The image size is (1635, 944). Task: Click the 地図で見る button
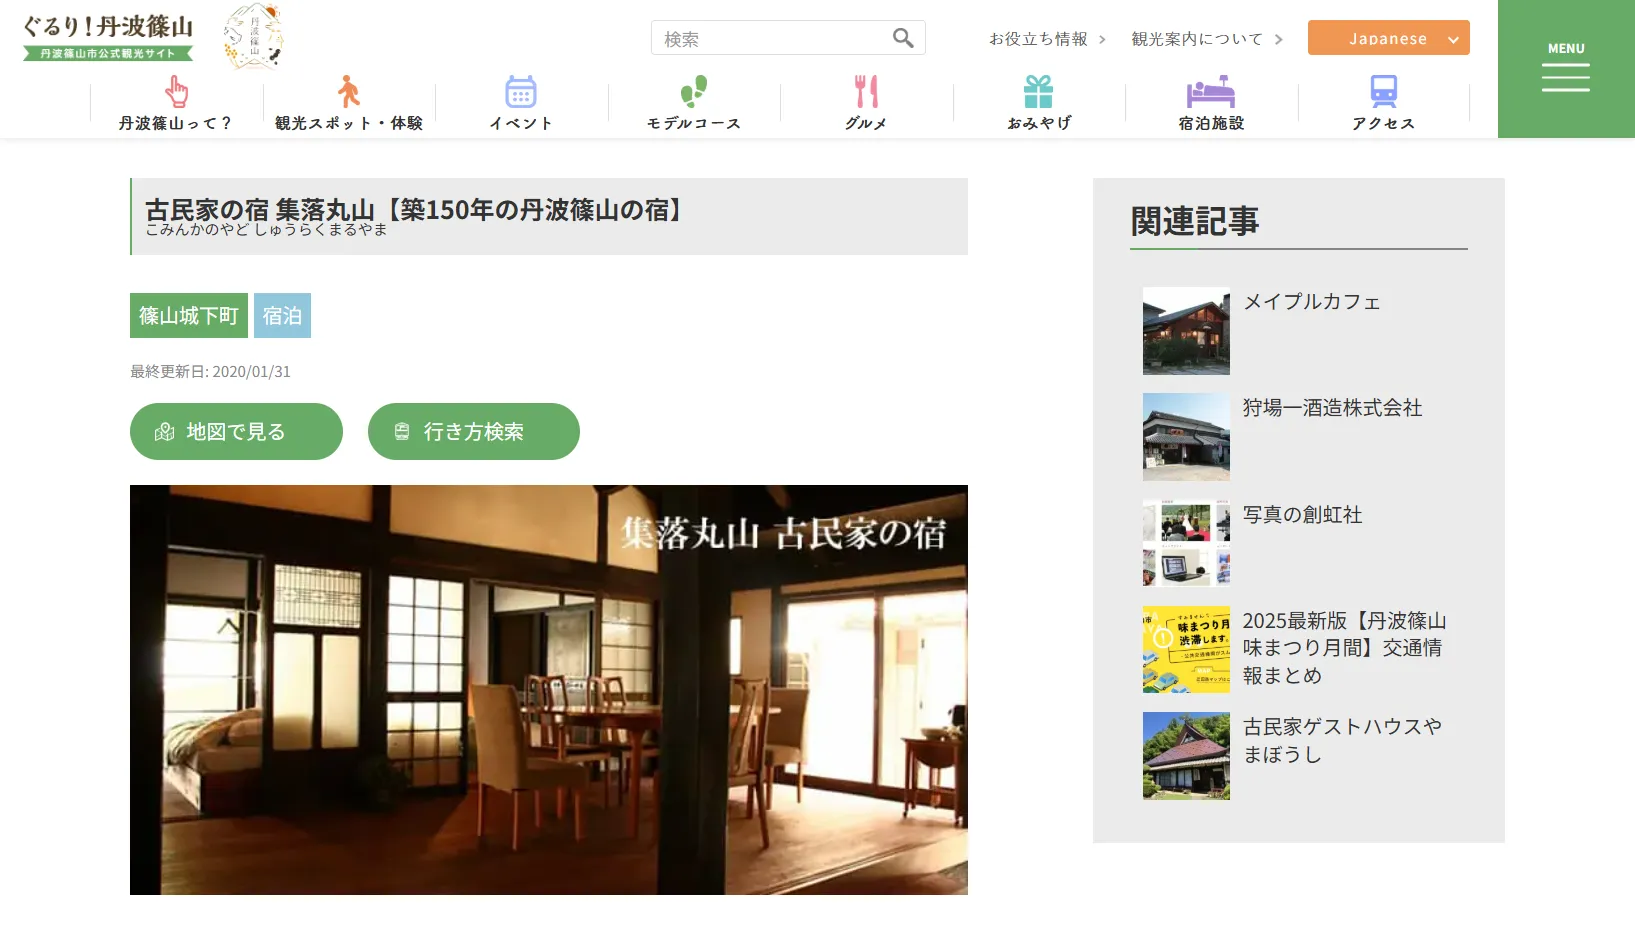pos(236,432)
